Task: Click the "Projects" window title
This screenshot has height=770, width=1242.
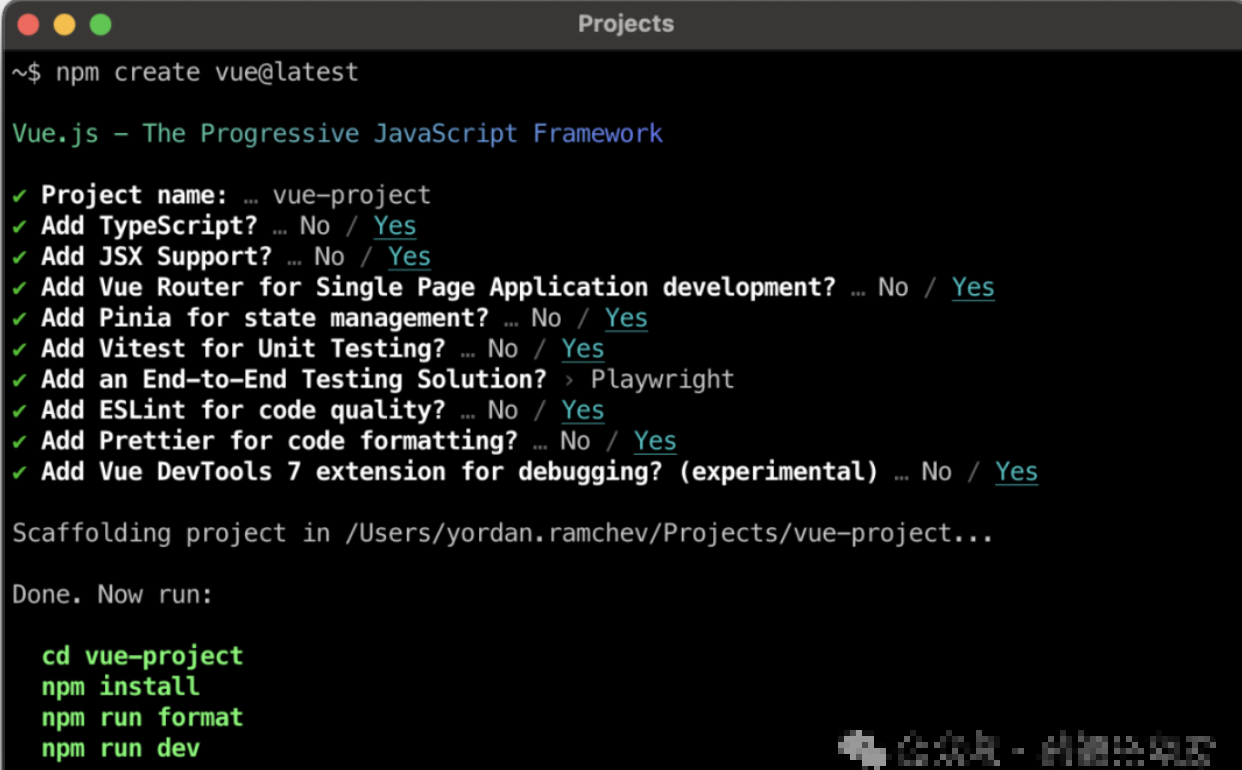Action: coord(626,24)
